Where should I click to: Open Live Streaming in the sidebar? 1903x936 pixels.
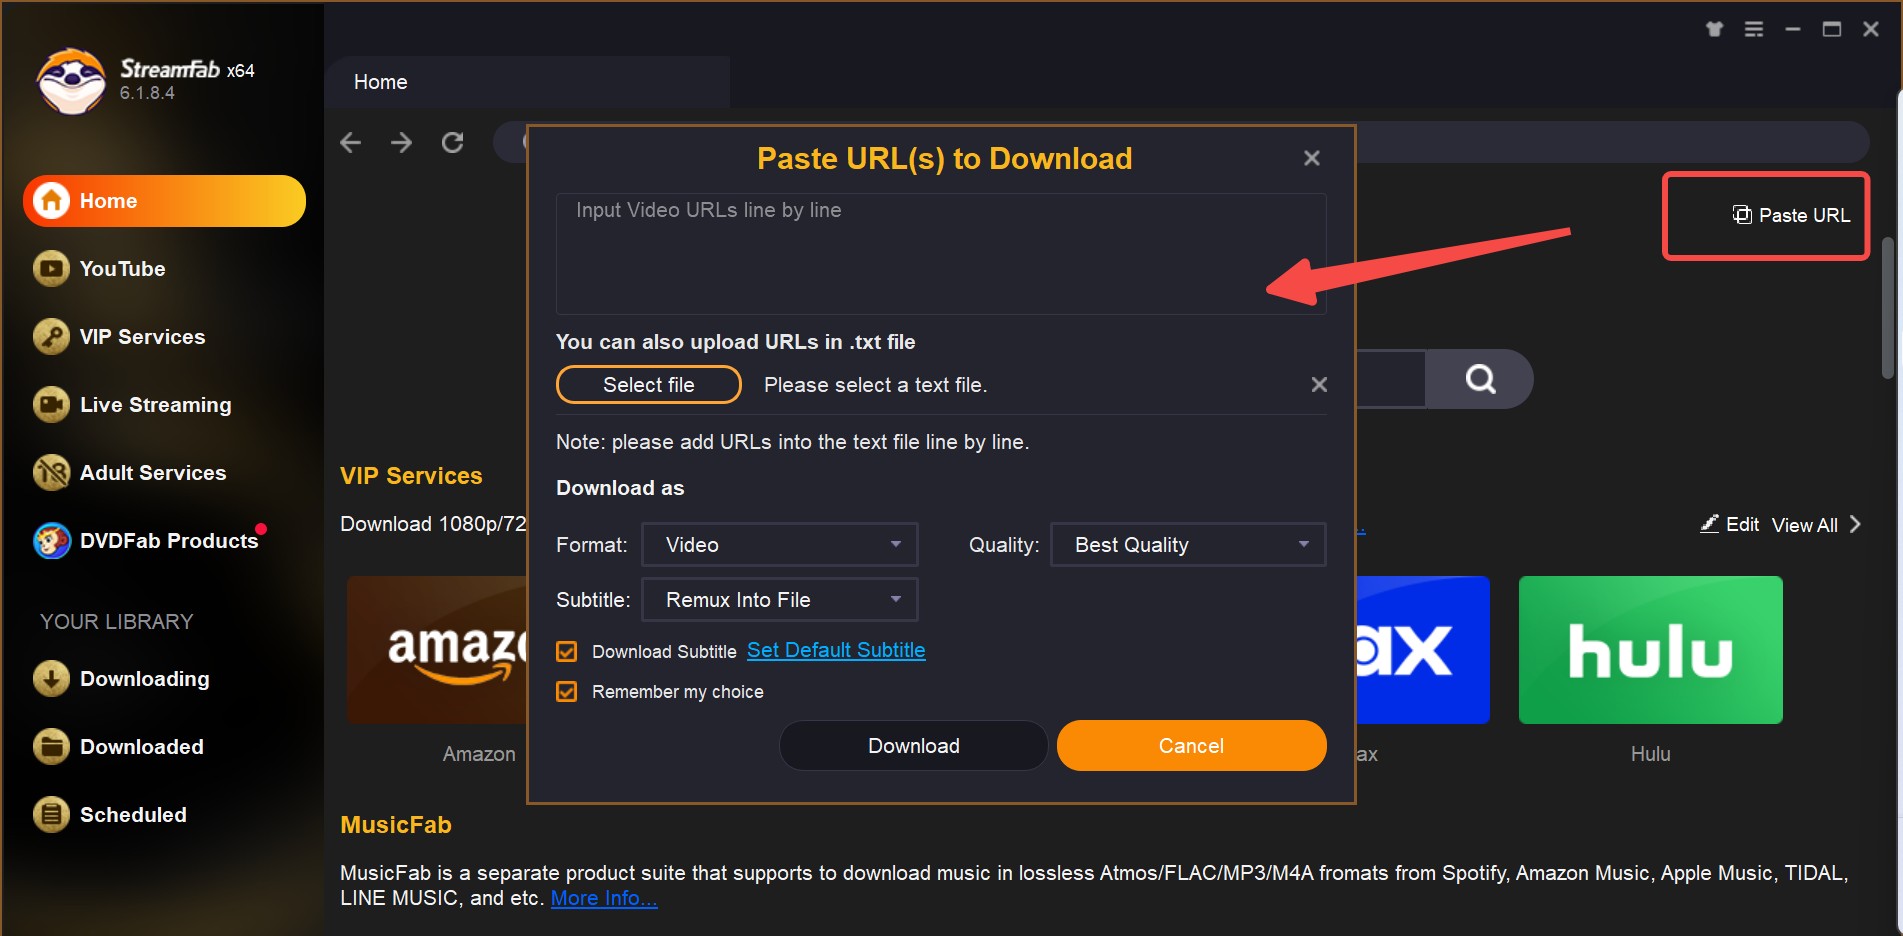[x=155, y=405]
